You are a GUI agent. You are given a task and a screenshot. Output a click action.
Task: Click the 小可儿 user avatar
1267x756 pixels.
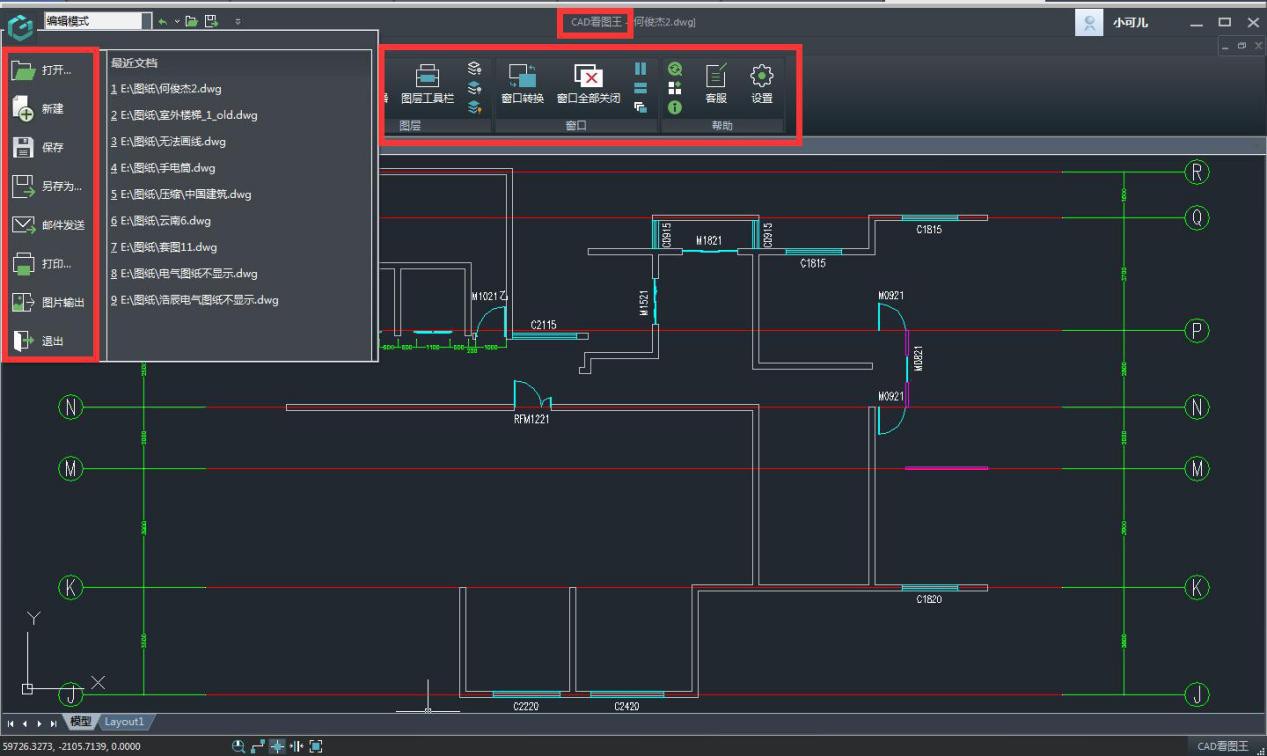pos(1089,22)
